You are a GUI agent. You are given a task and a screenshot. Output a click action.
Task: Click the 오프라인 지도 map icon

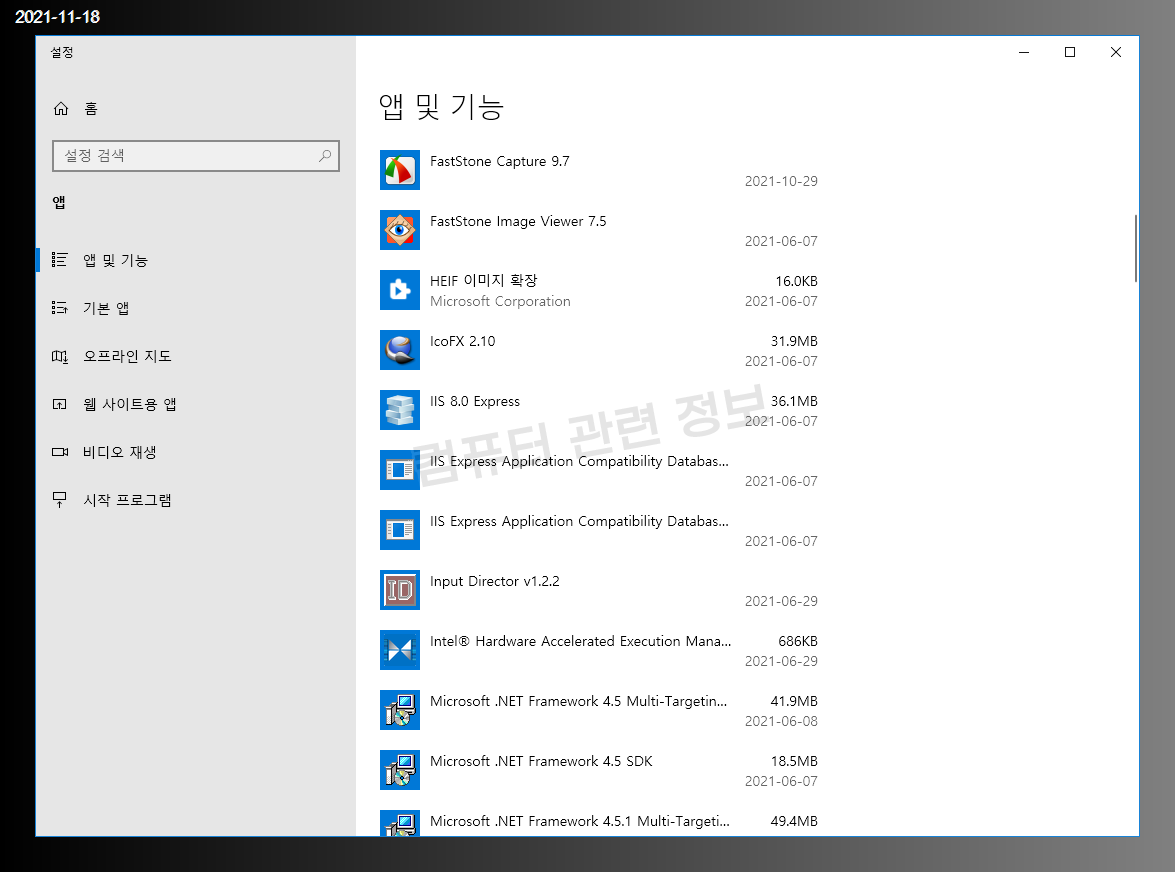60,356
